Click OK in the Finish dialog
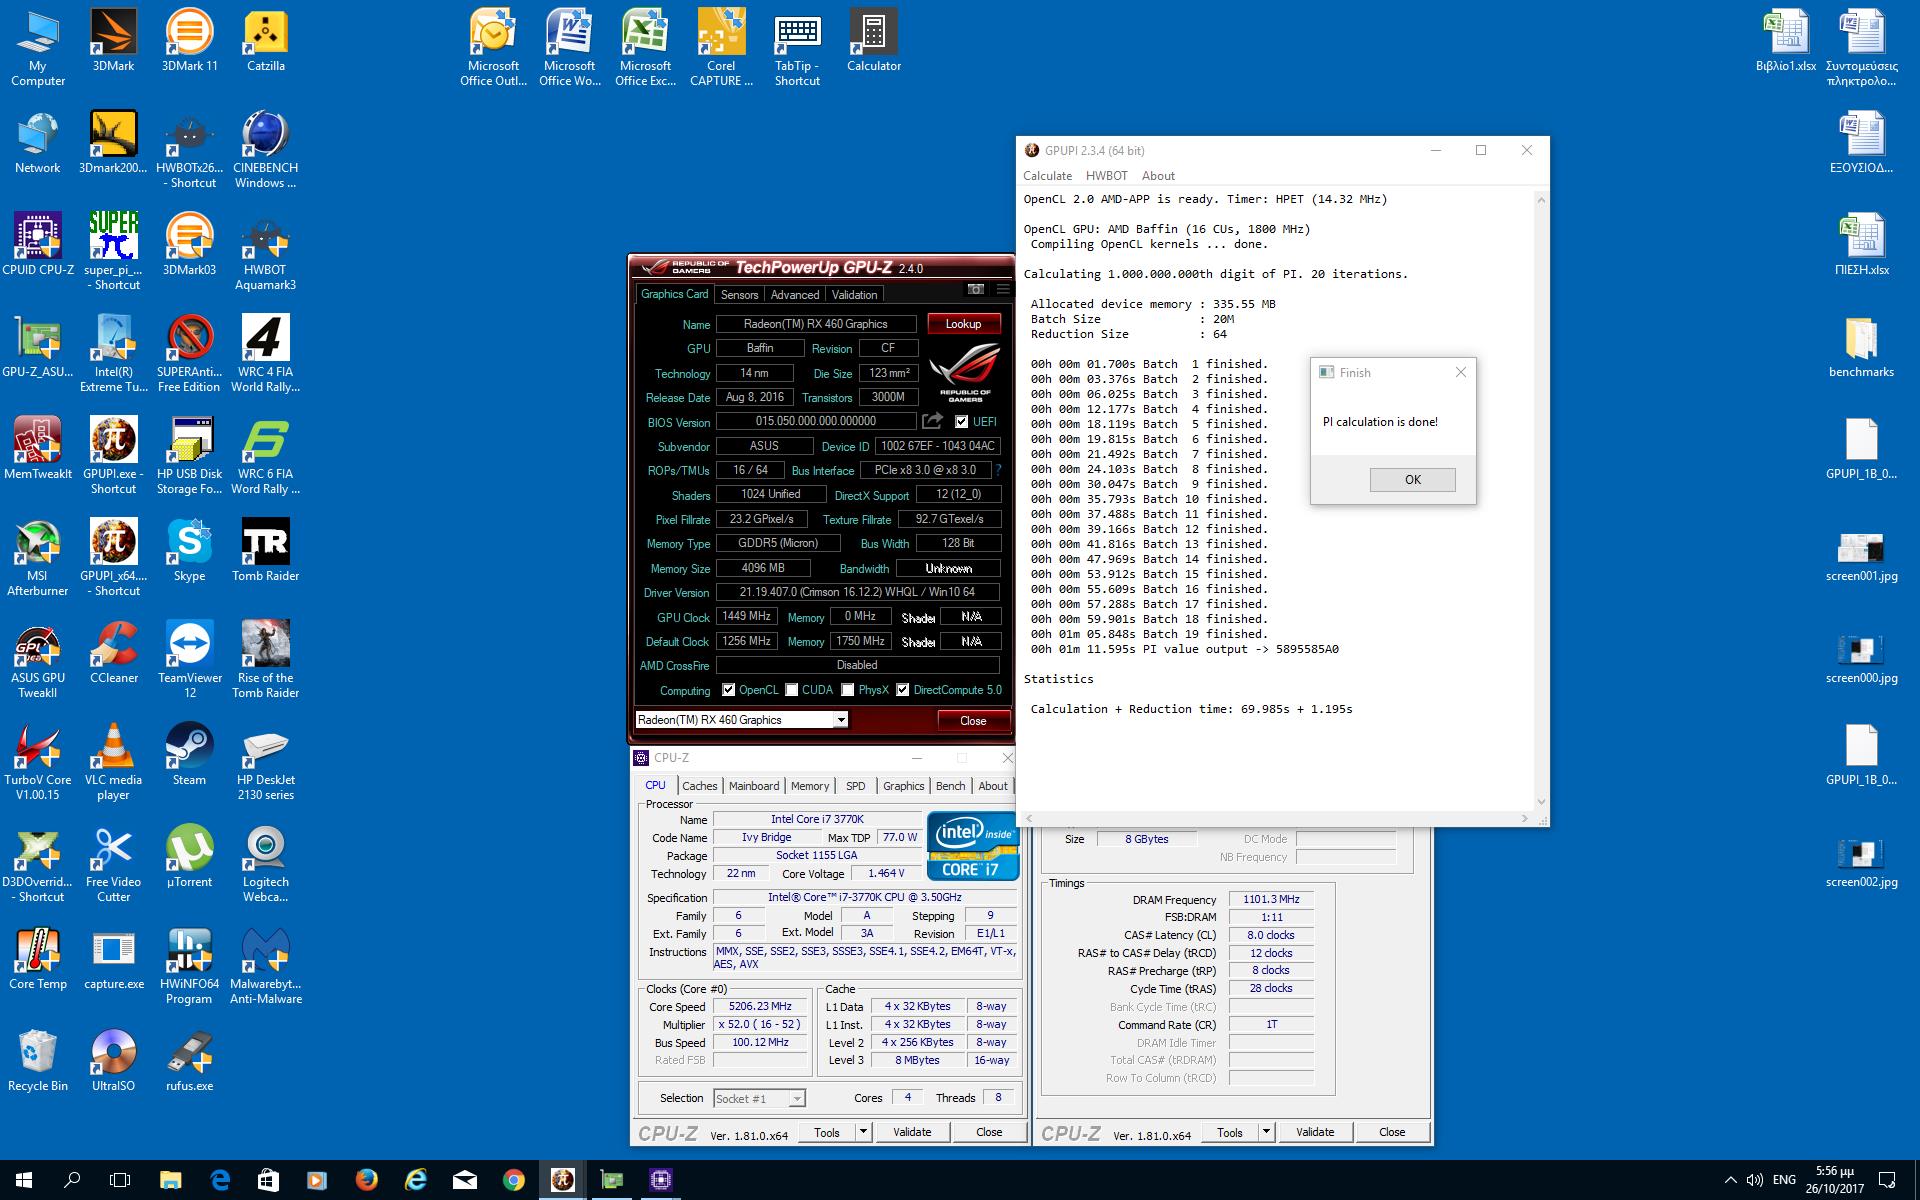Screen dimensions: 1920x1200 pyautogui.click(x=1412, y=480)
